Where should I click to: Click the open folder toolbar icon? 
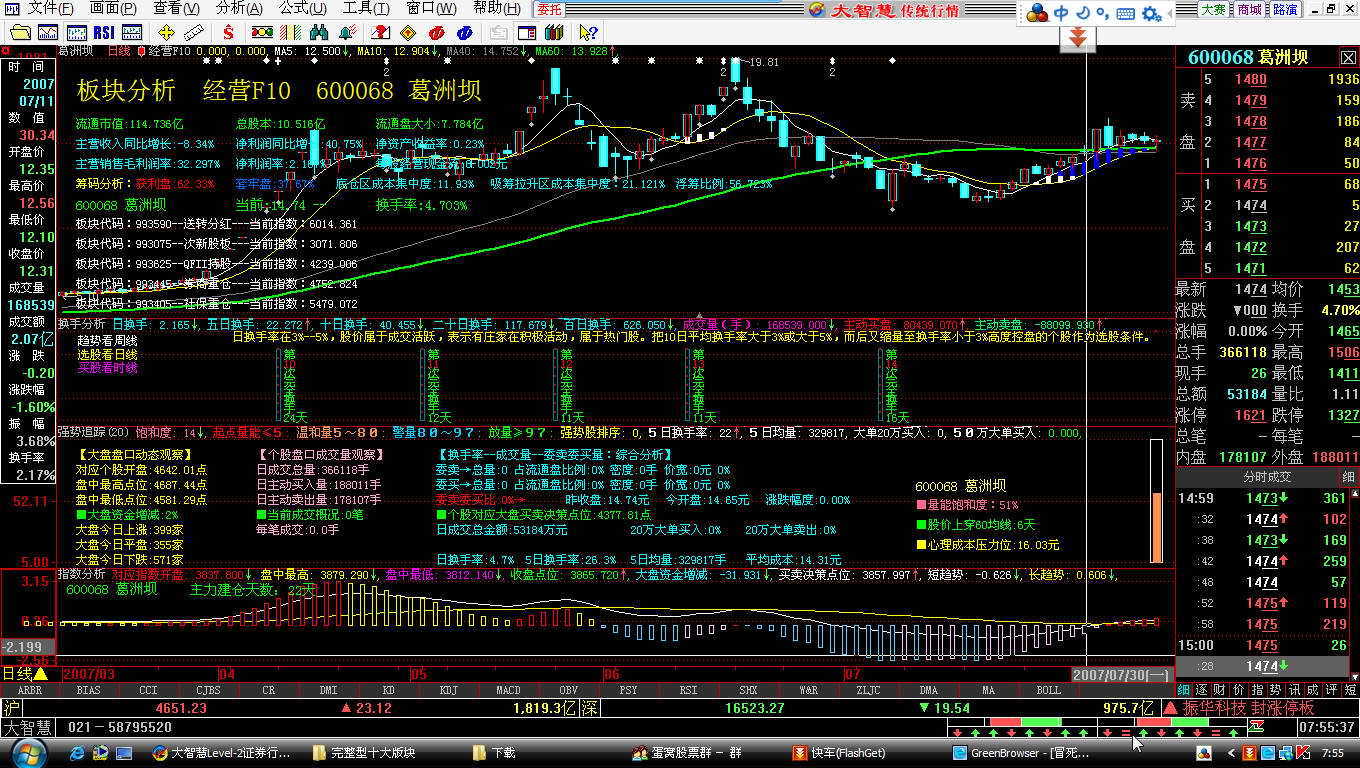[21, 33]
